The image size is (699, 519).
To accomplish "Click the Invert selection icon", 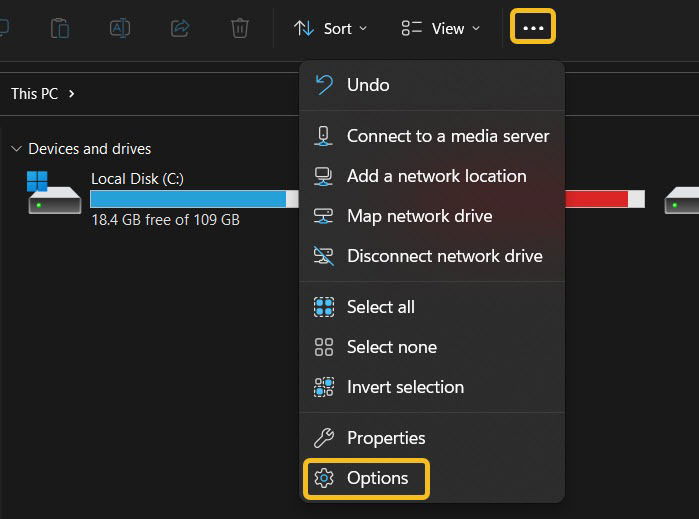I will [324, 387].
